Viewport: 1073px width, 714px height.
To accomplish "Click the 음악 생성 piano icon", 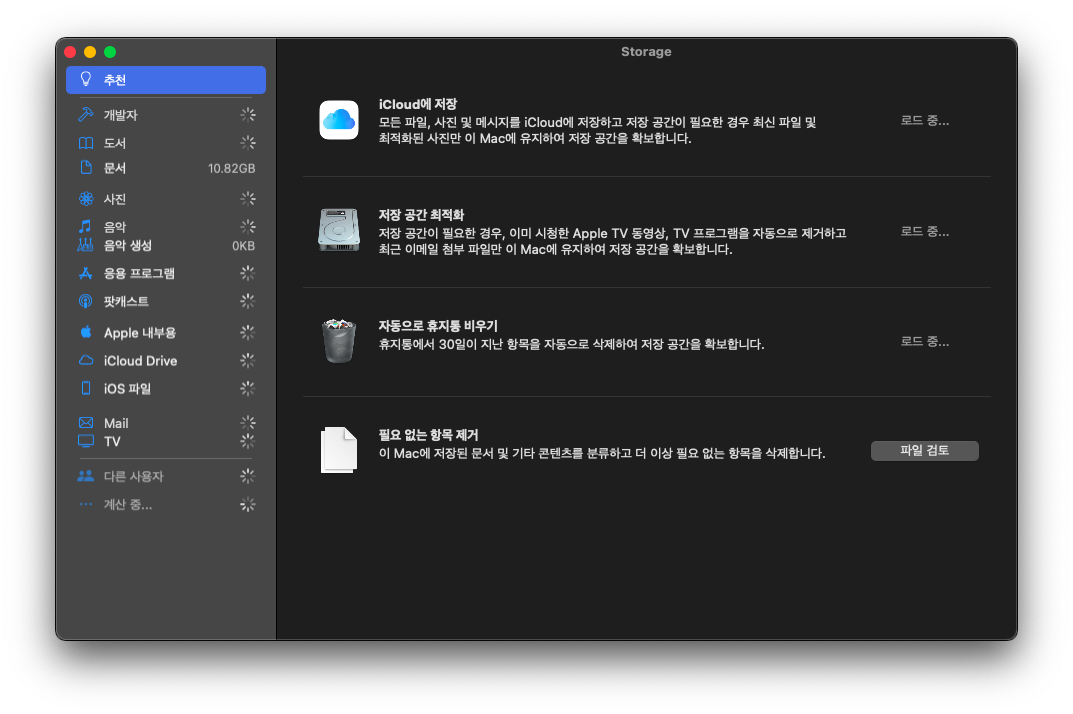I will tap(85, 245).
